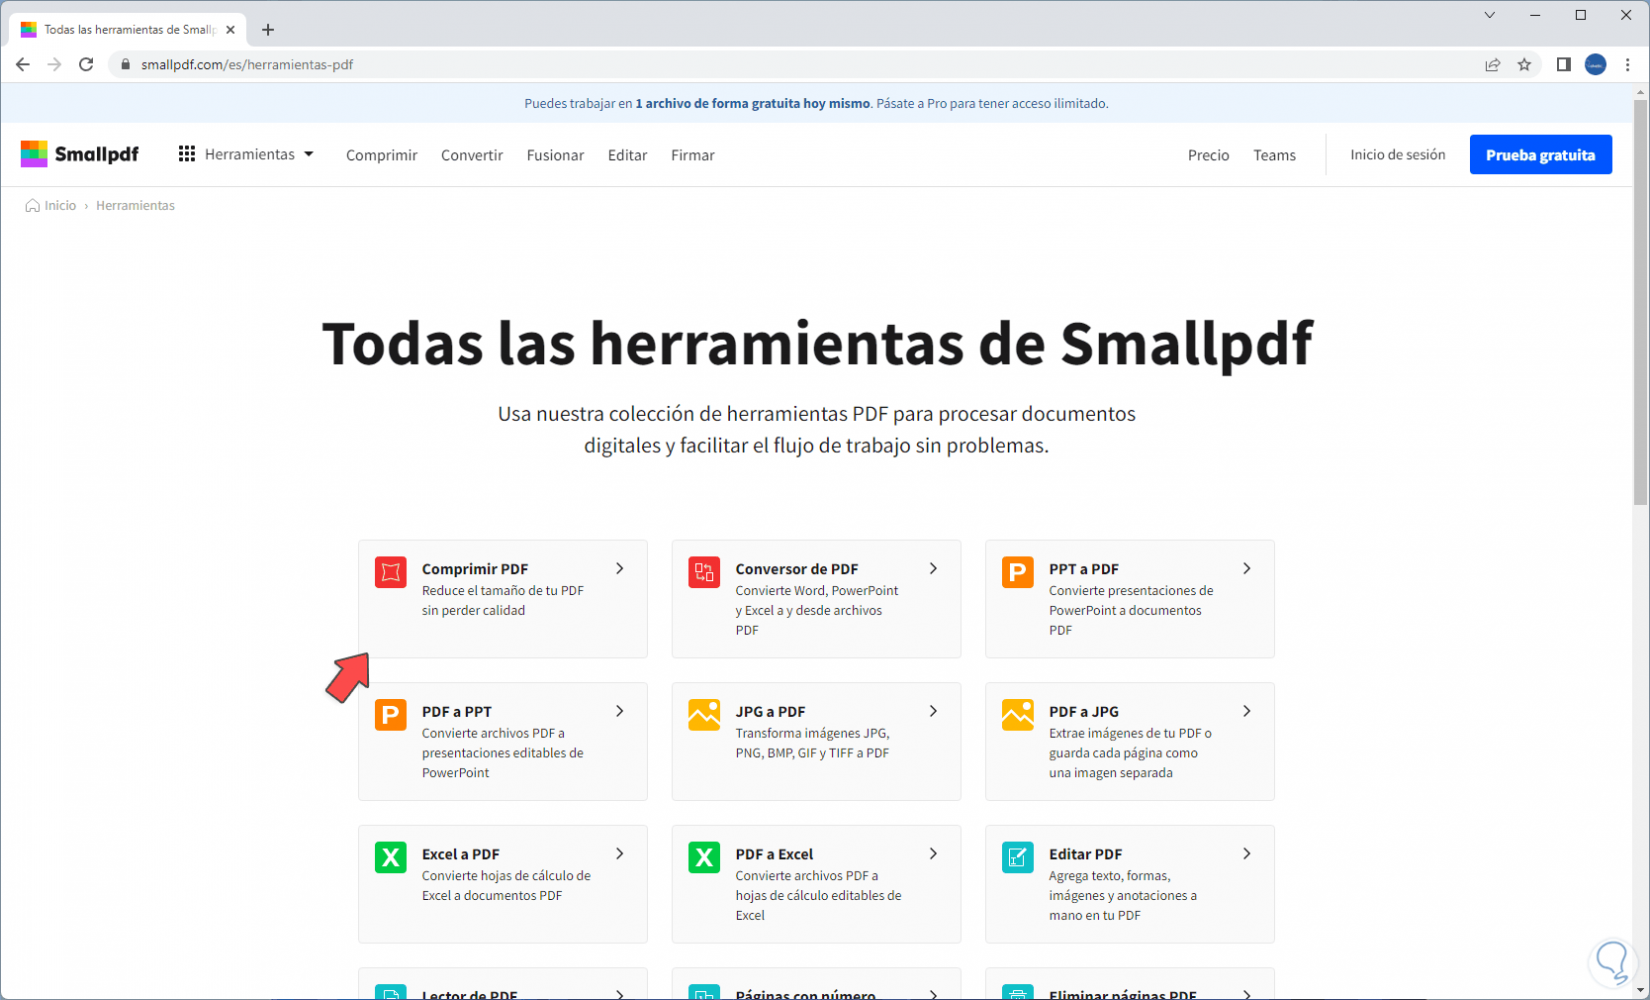The width and height of the screenshot is (1650, 1000).
Task: Click the Excel a PDF green icon
Action: coord(391,857)
